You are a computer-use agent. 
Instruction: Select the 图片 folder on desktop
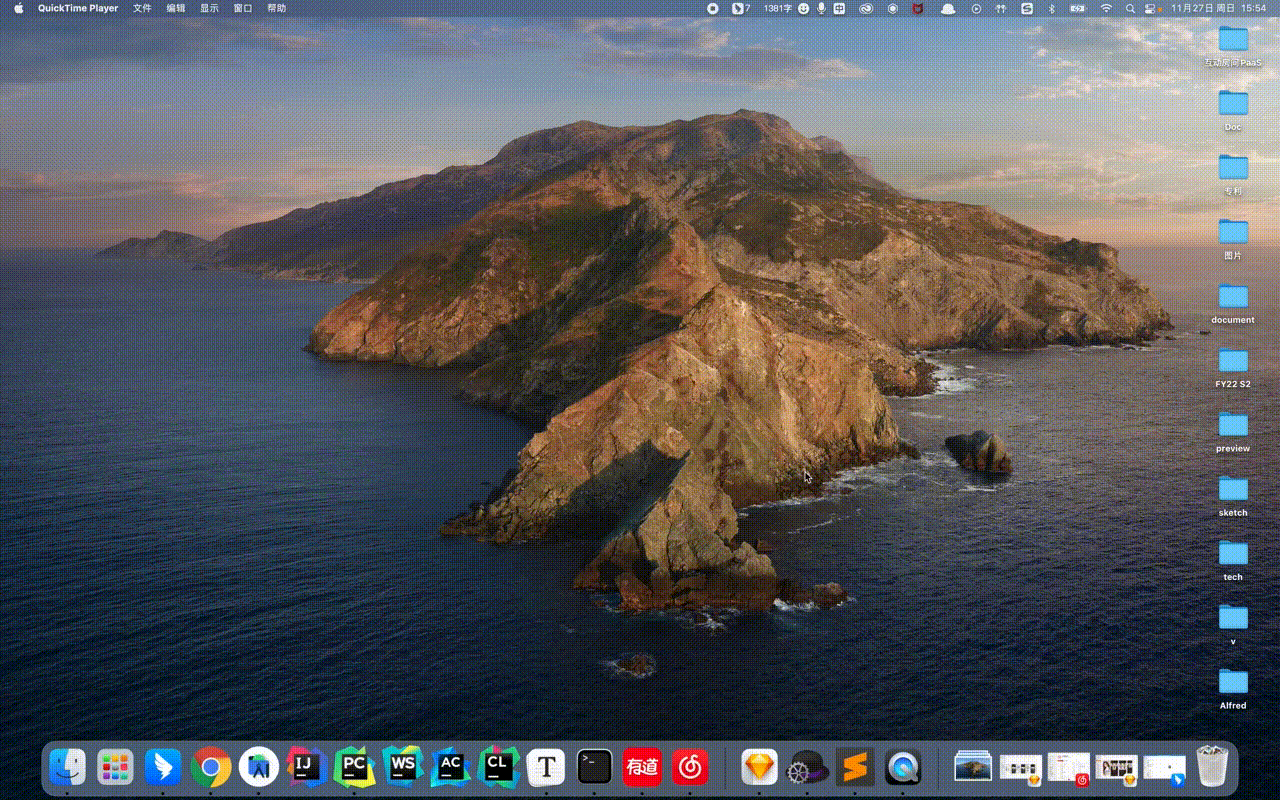pos(1233,240)
